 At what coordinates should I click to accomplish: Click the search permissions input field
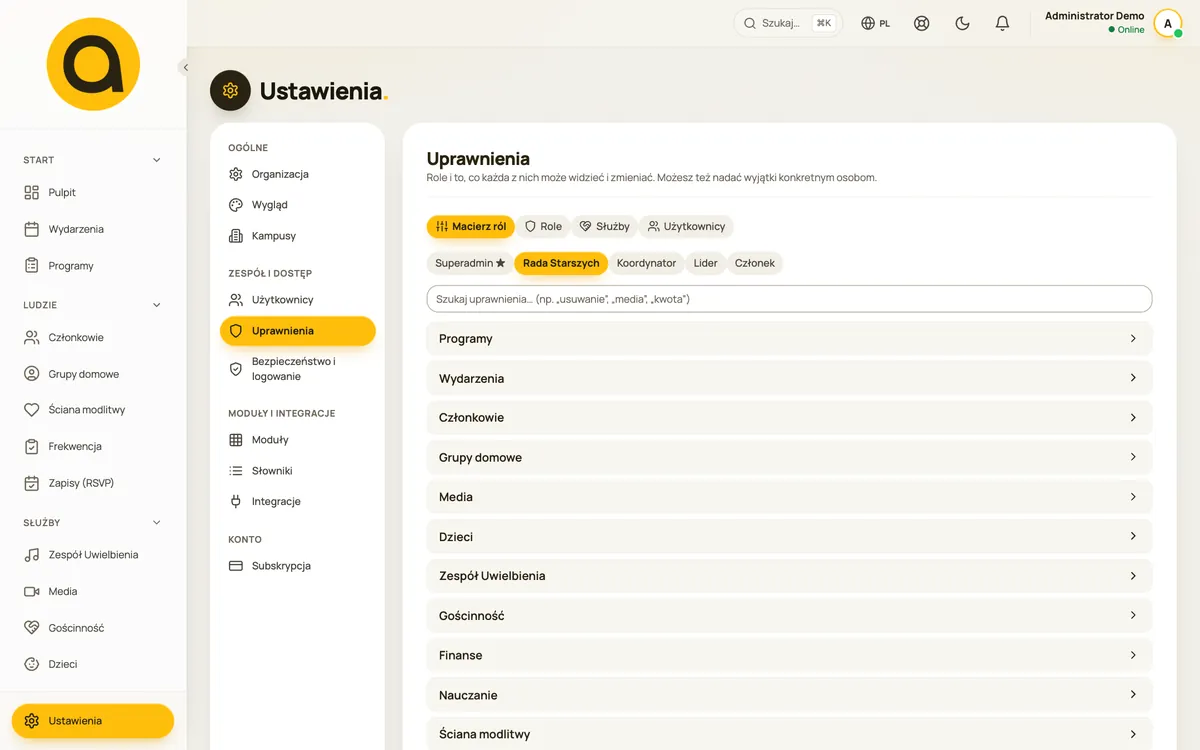(x=789, y=299)
